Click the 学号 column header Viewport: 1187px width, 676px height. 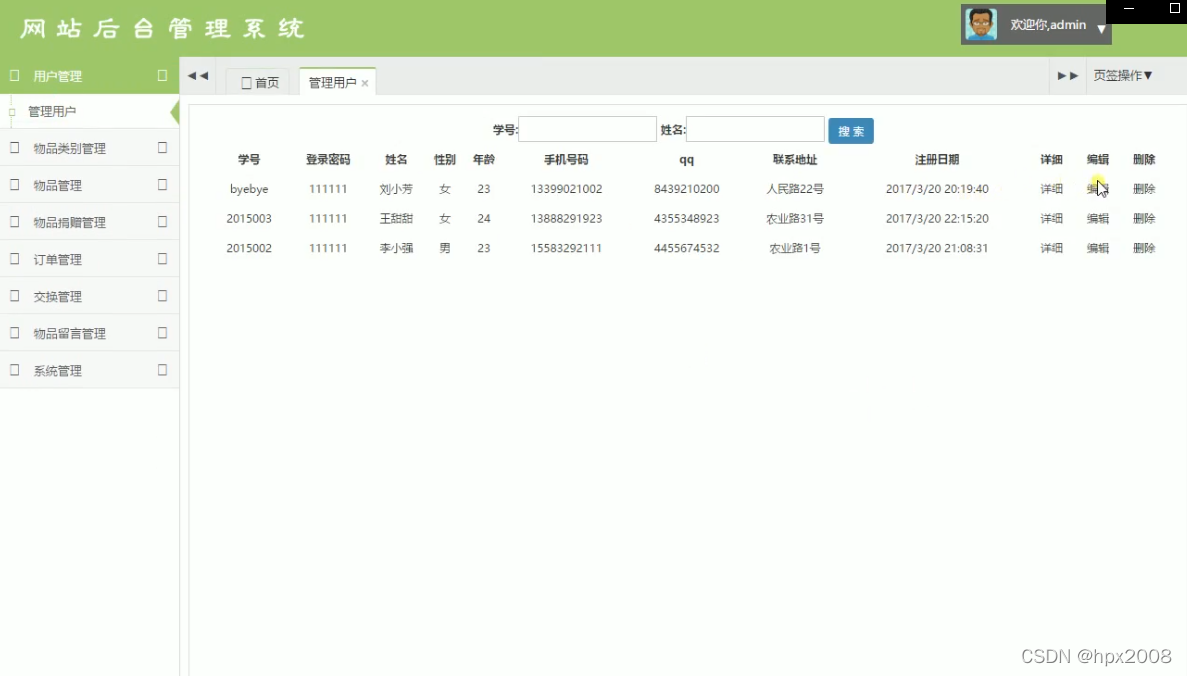(249, 160)
